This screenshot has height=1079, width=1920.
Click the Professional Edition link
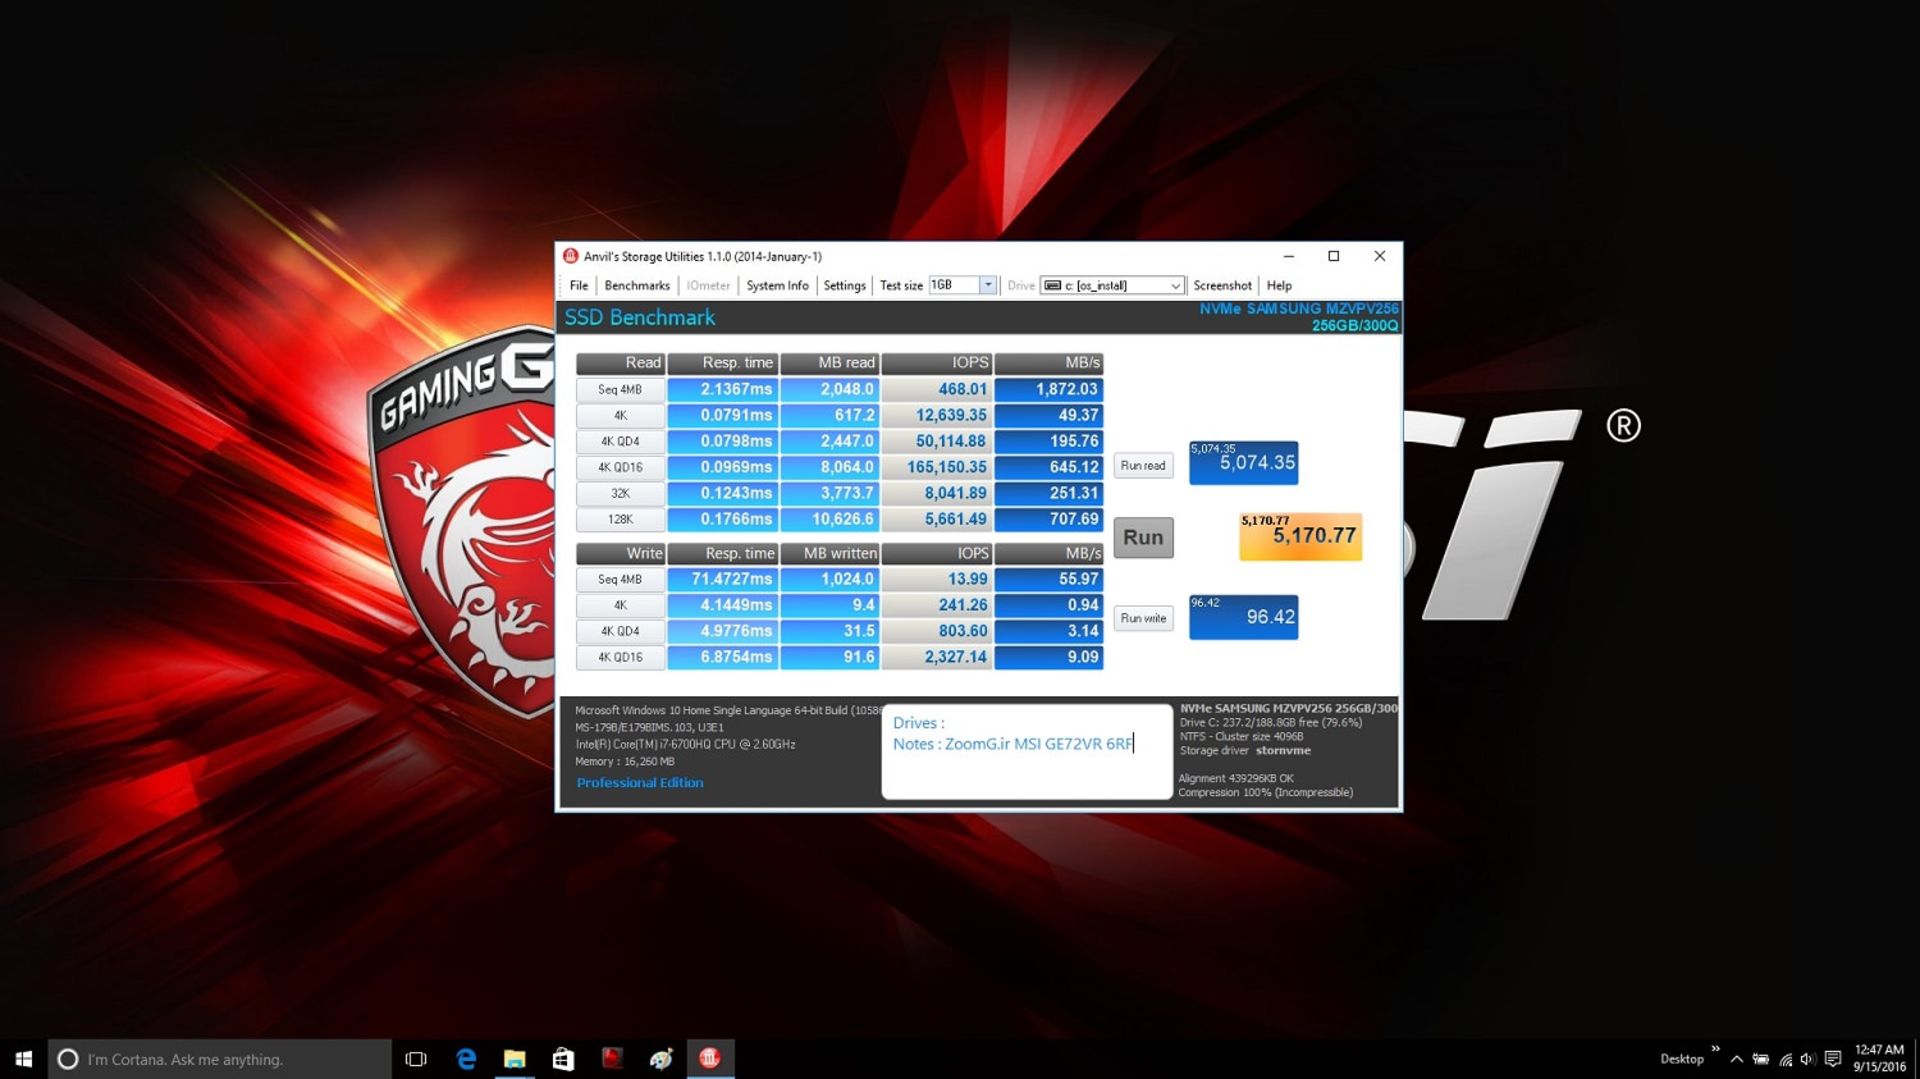pos(639,783)
